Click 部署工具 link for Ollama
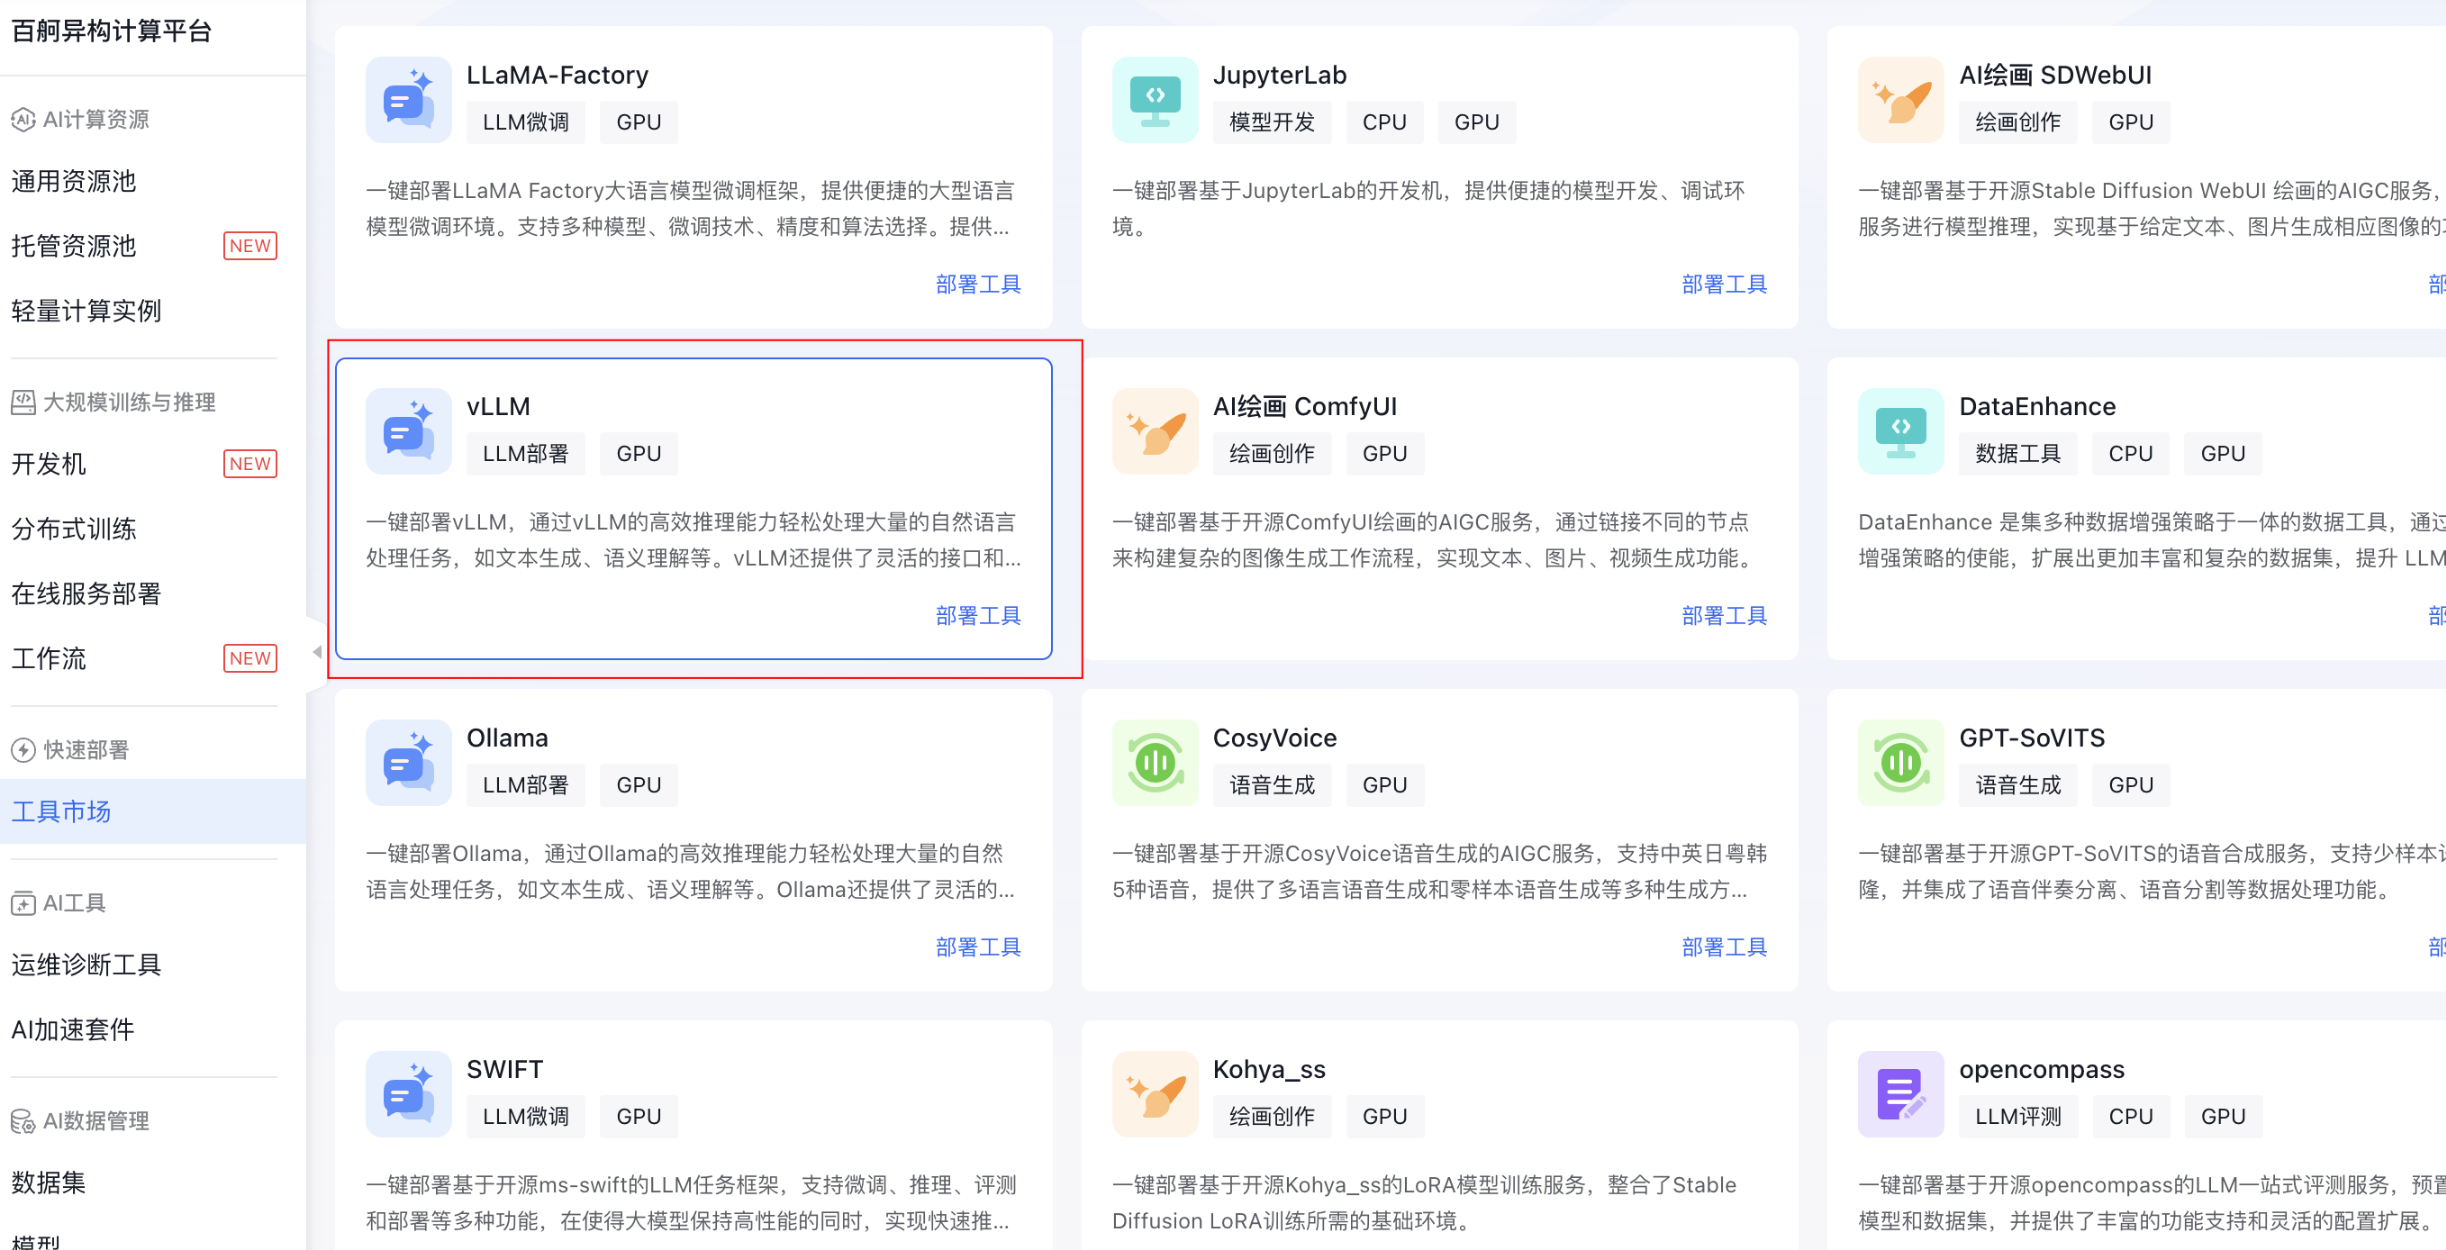2446x1250 pixels. pos(978,947)
